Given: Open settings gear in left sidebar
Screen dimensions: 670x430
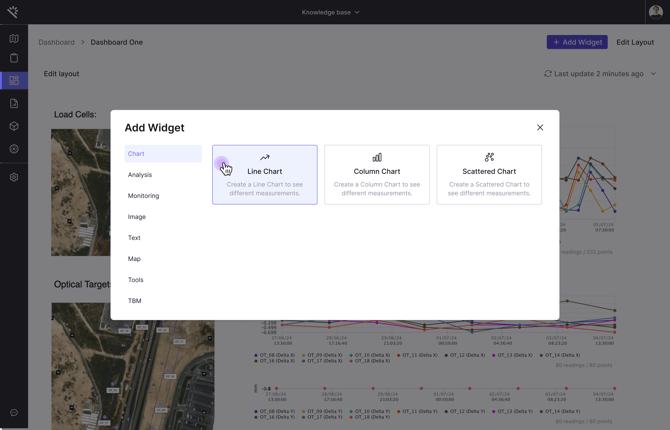Looking at the screenshot, I should [14, 177].
